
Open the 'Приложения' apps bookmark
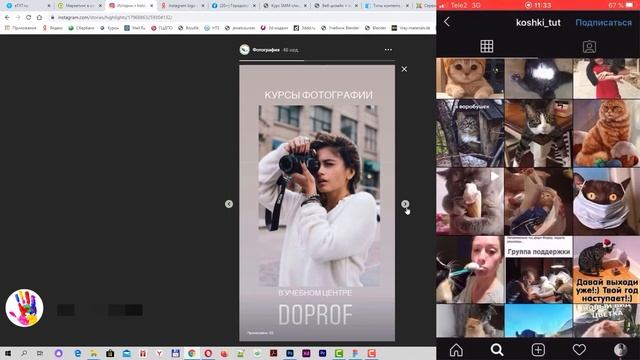pos(20,28)
